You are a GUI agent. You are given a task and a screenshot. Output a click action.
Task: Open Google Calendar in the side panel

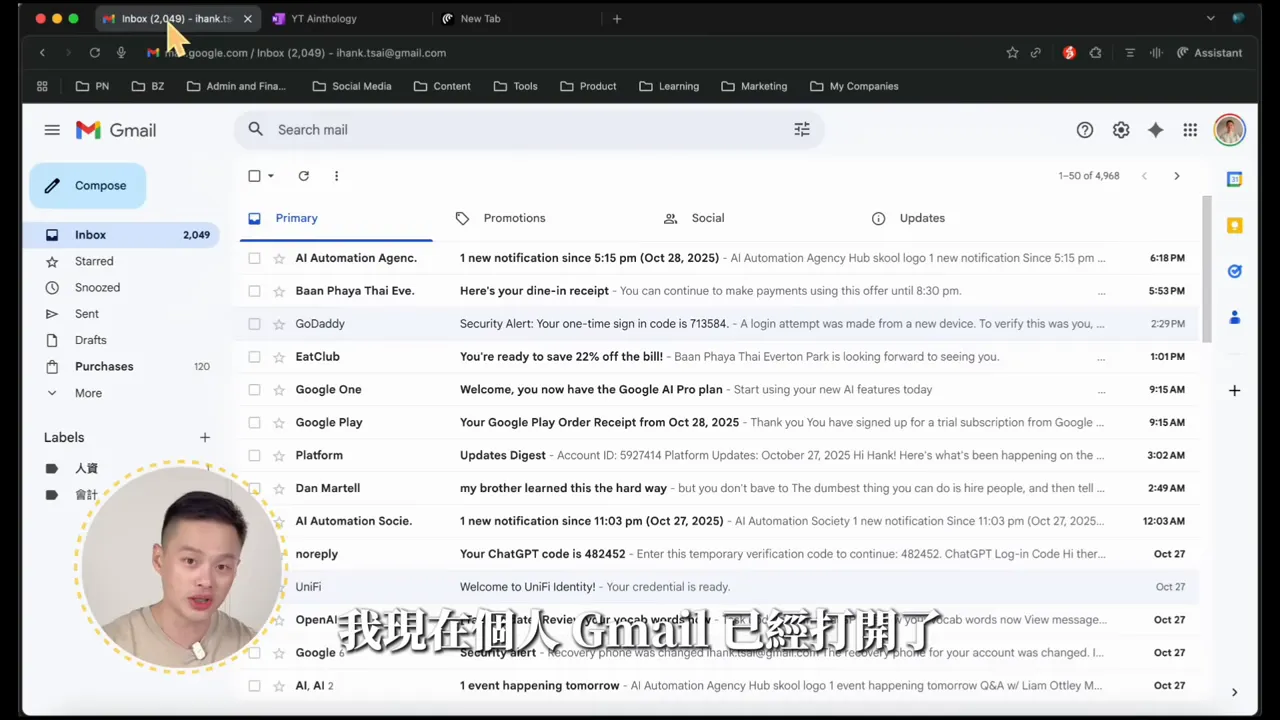click(x=1234, y=179)
